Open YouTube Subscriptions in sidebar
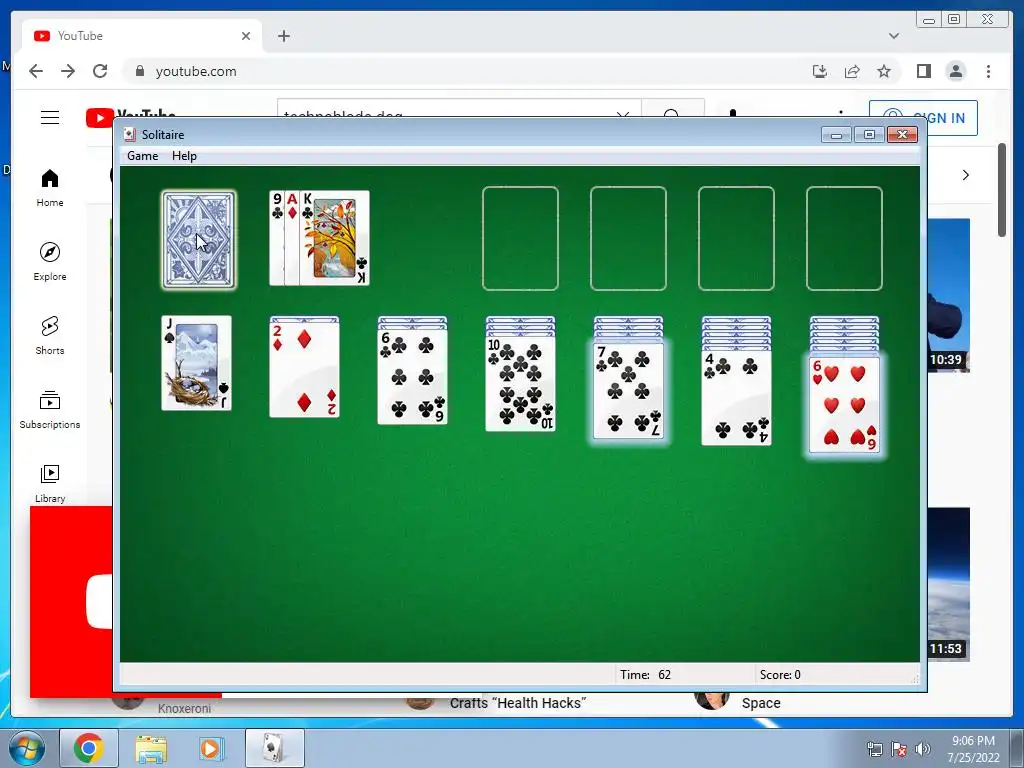 pos(50,409)
